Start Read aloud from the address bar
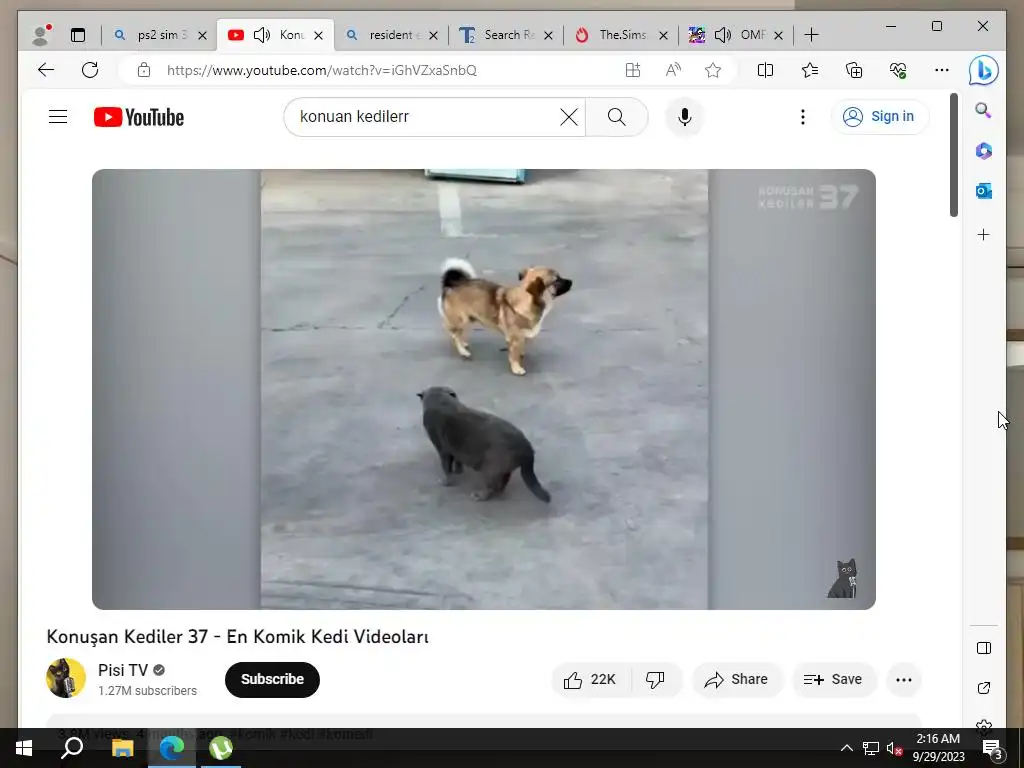This screenshot has height=768, width=1024. [673, 70]
